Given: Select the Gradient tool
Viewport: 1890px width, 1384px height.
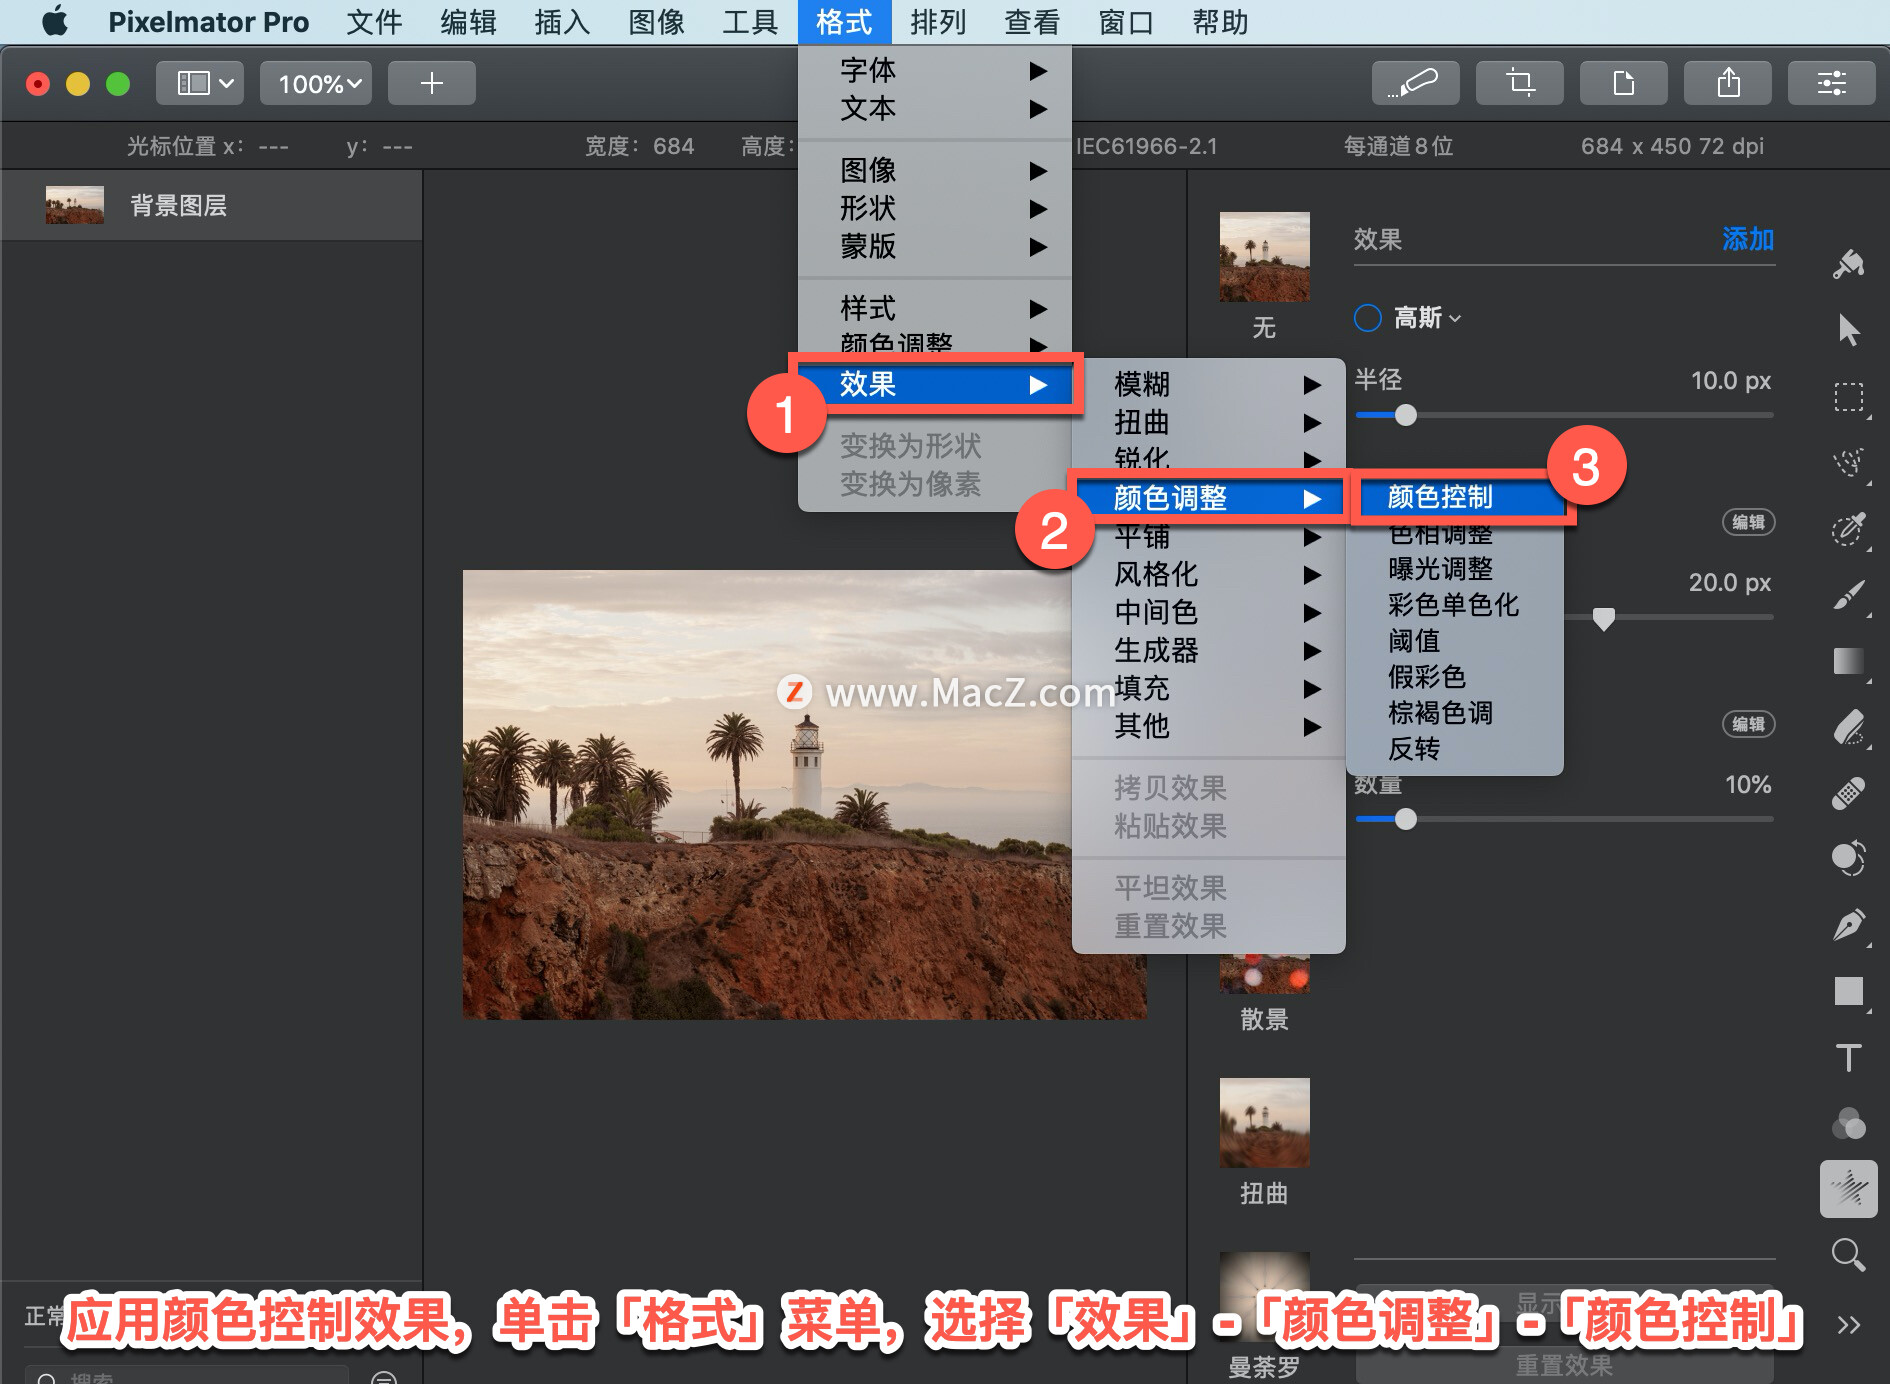Looking at the screenshot, I should click(x=1848, y=661).
